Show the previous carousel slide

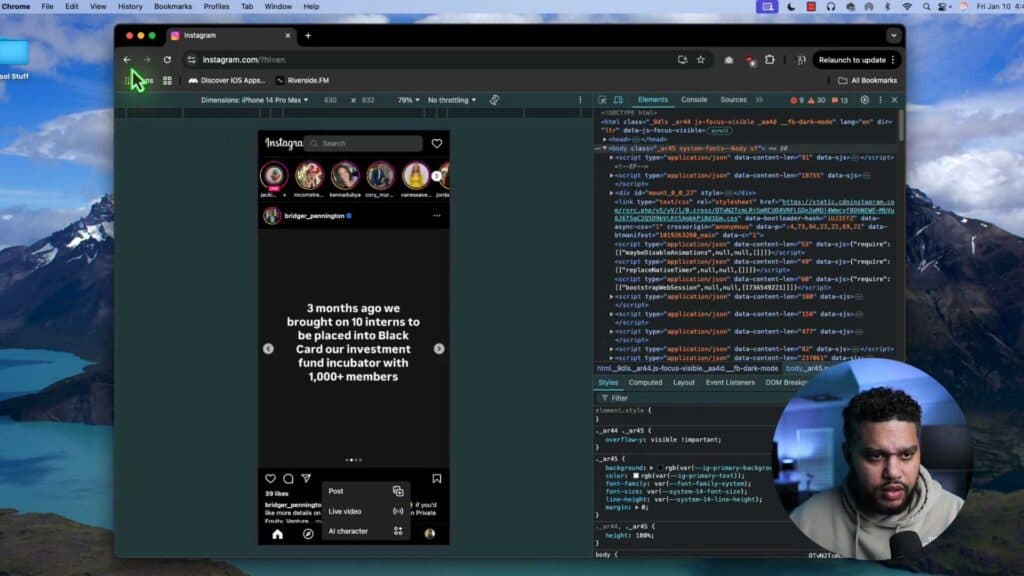click(x=268, y=349)
